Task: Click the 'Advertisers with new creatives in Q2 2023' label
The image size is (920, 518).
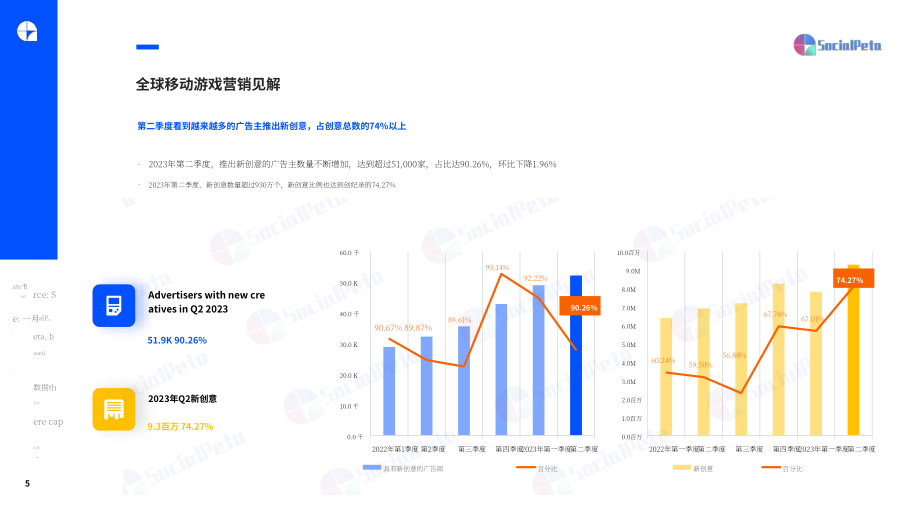Action: click(207, 302)
